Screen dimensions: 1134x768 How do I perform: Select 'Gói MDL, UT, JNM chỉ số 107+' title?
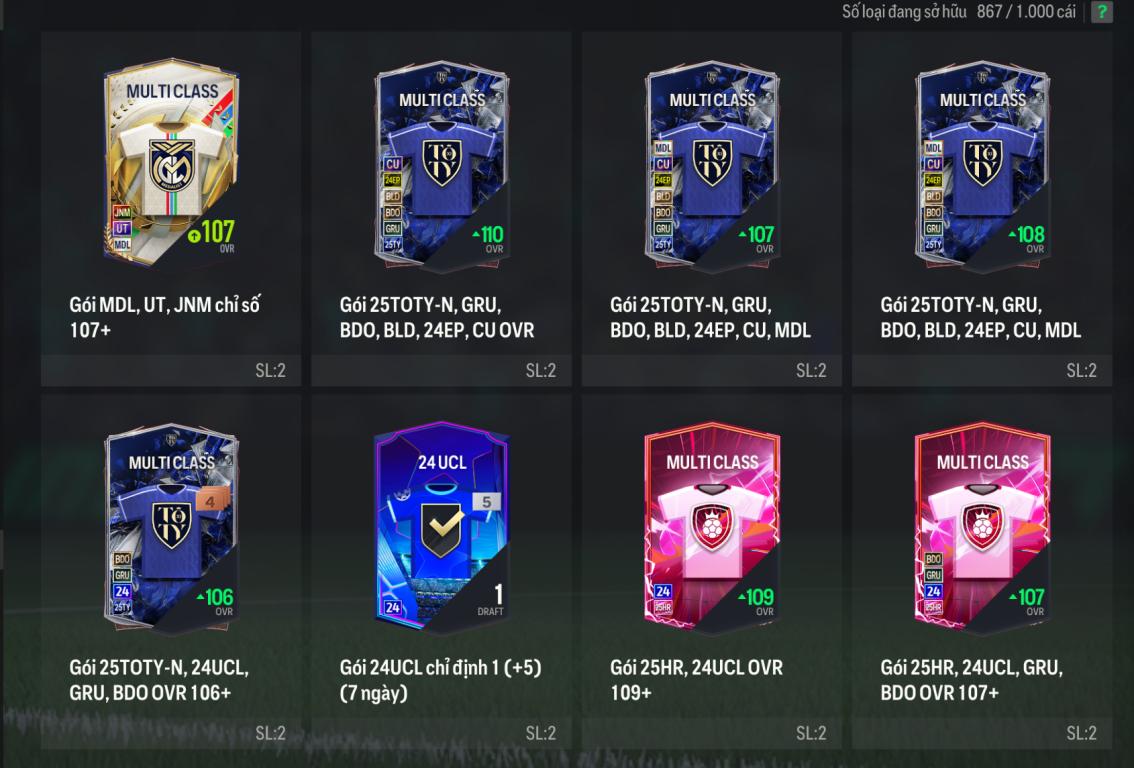(165, 317)
